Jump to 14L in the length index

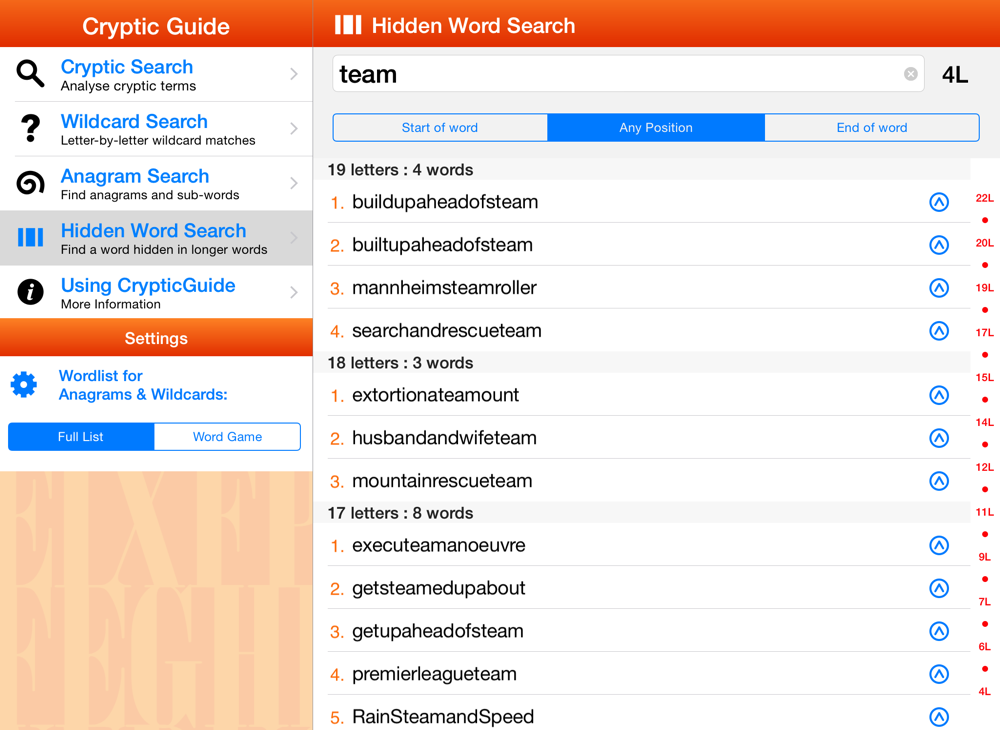point(985,422)
